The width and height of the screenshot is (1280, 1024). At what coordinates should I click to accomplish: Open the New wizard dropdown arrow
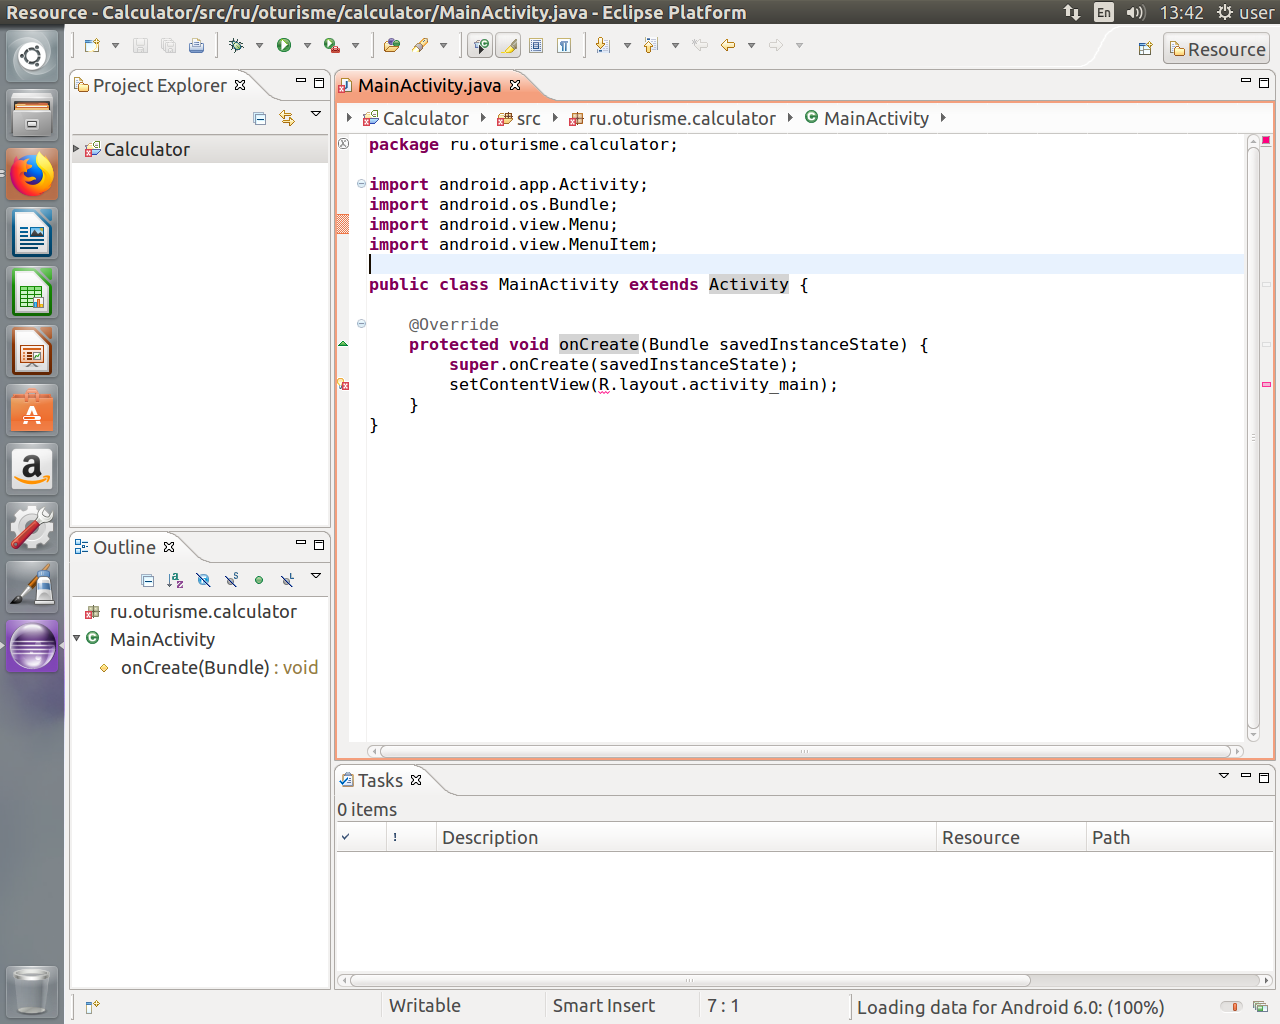(x=115, y=45)
